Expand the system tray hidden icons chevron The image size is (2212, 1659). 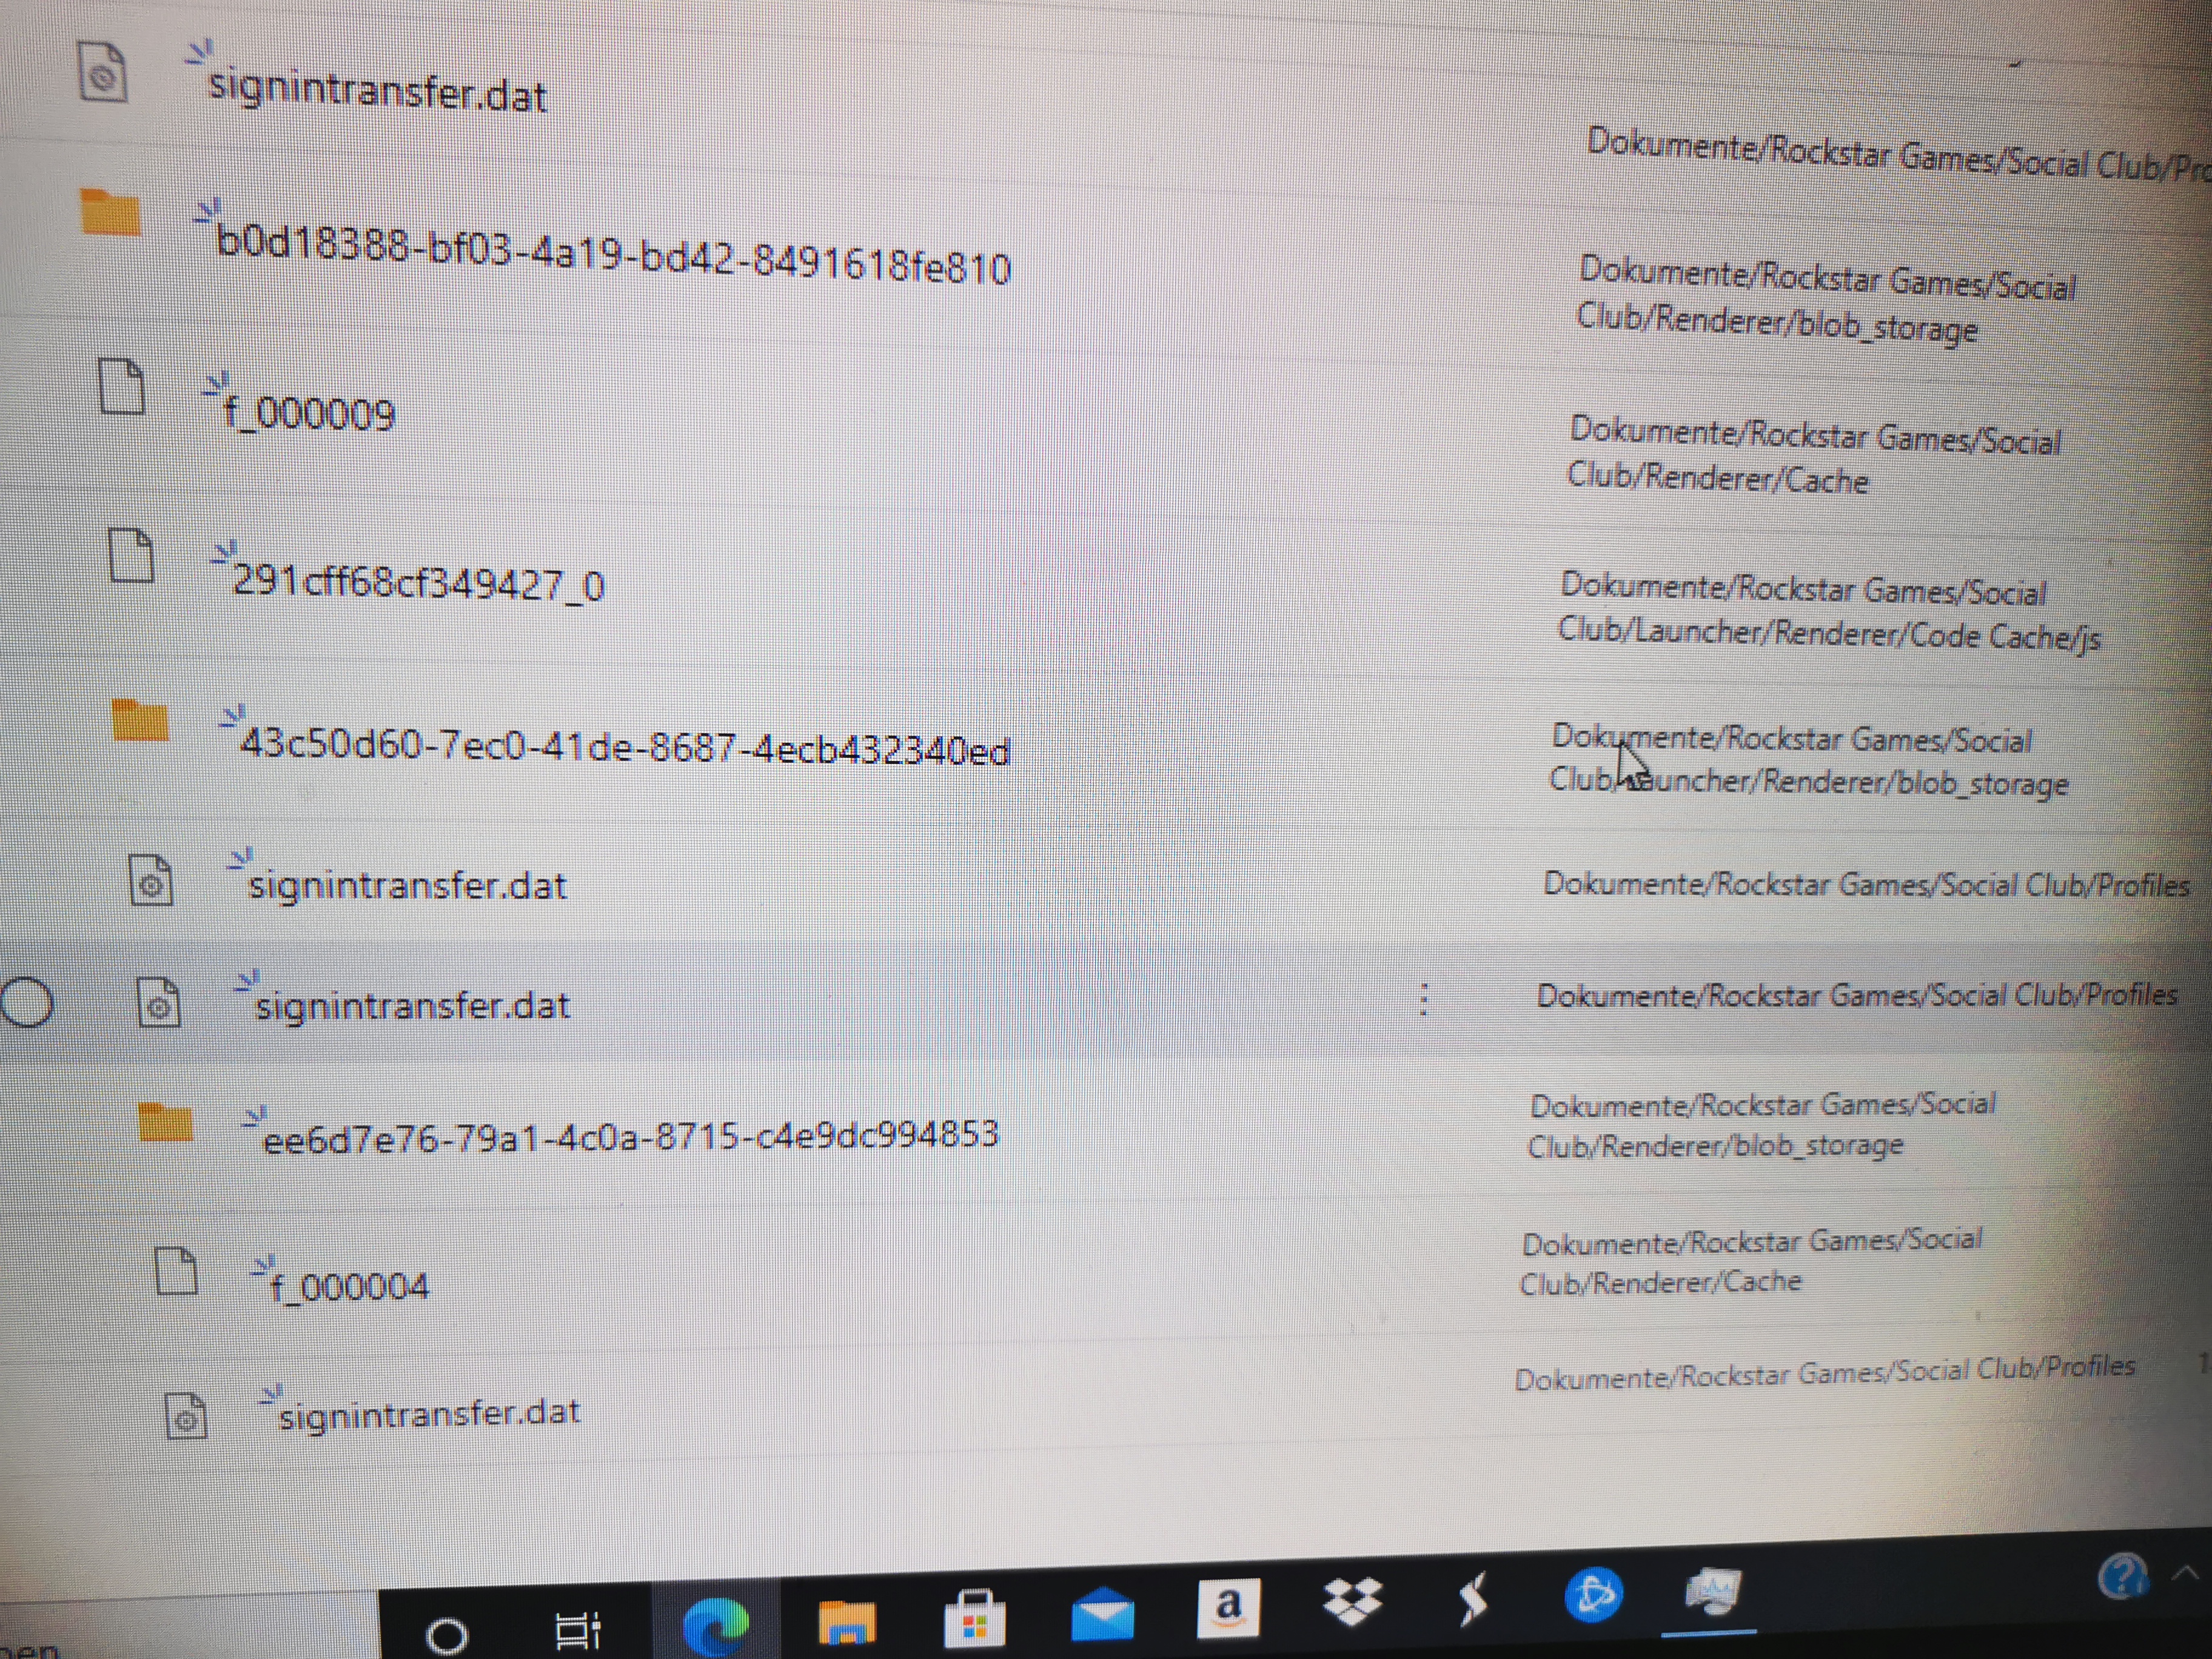2186,1573
